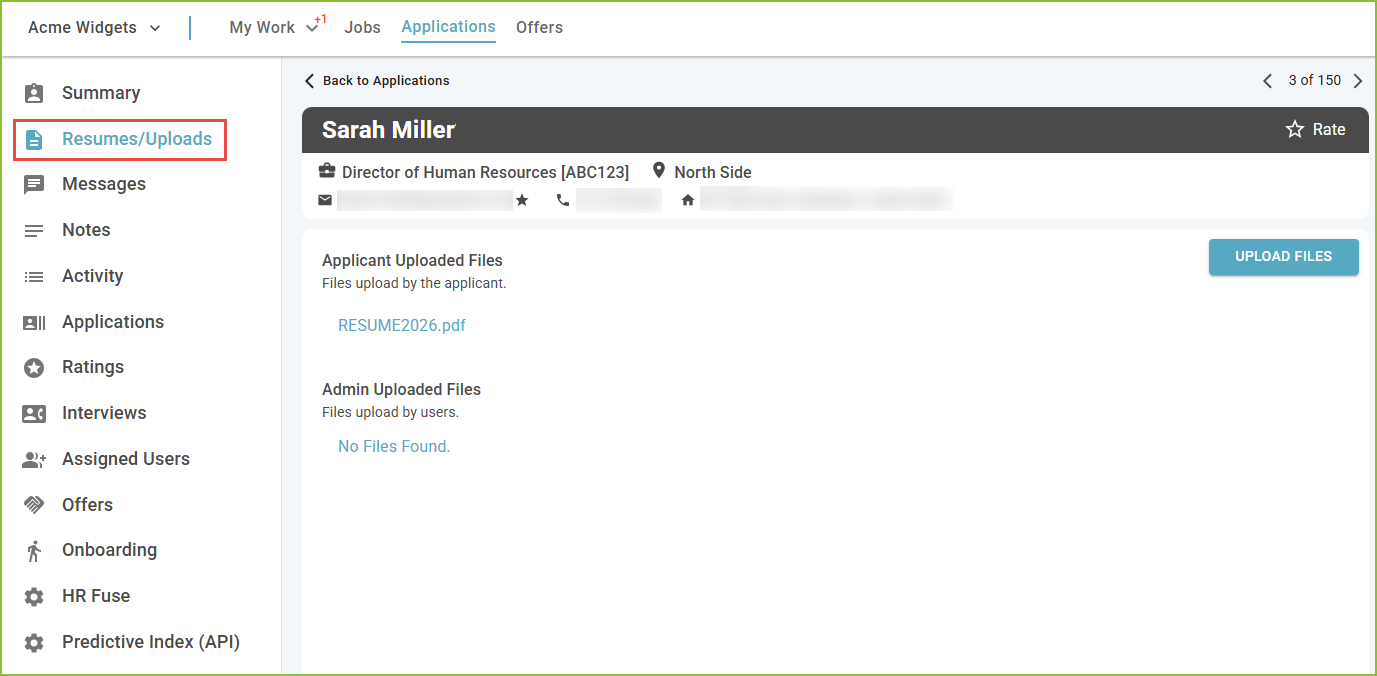Click the home address icon
This screenshot has height=676, width=1377.
tap(688, 200)
